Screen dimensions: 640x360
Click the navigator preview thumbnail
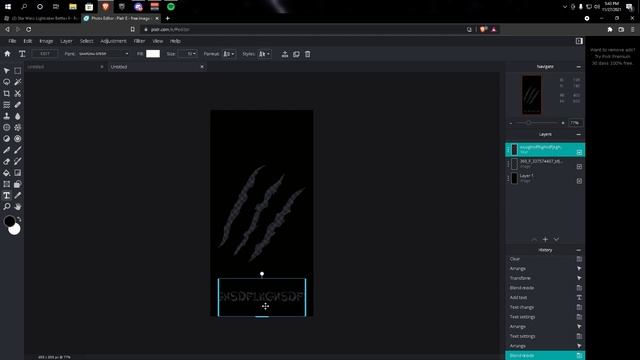tap(531, 95)
